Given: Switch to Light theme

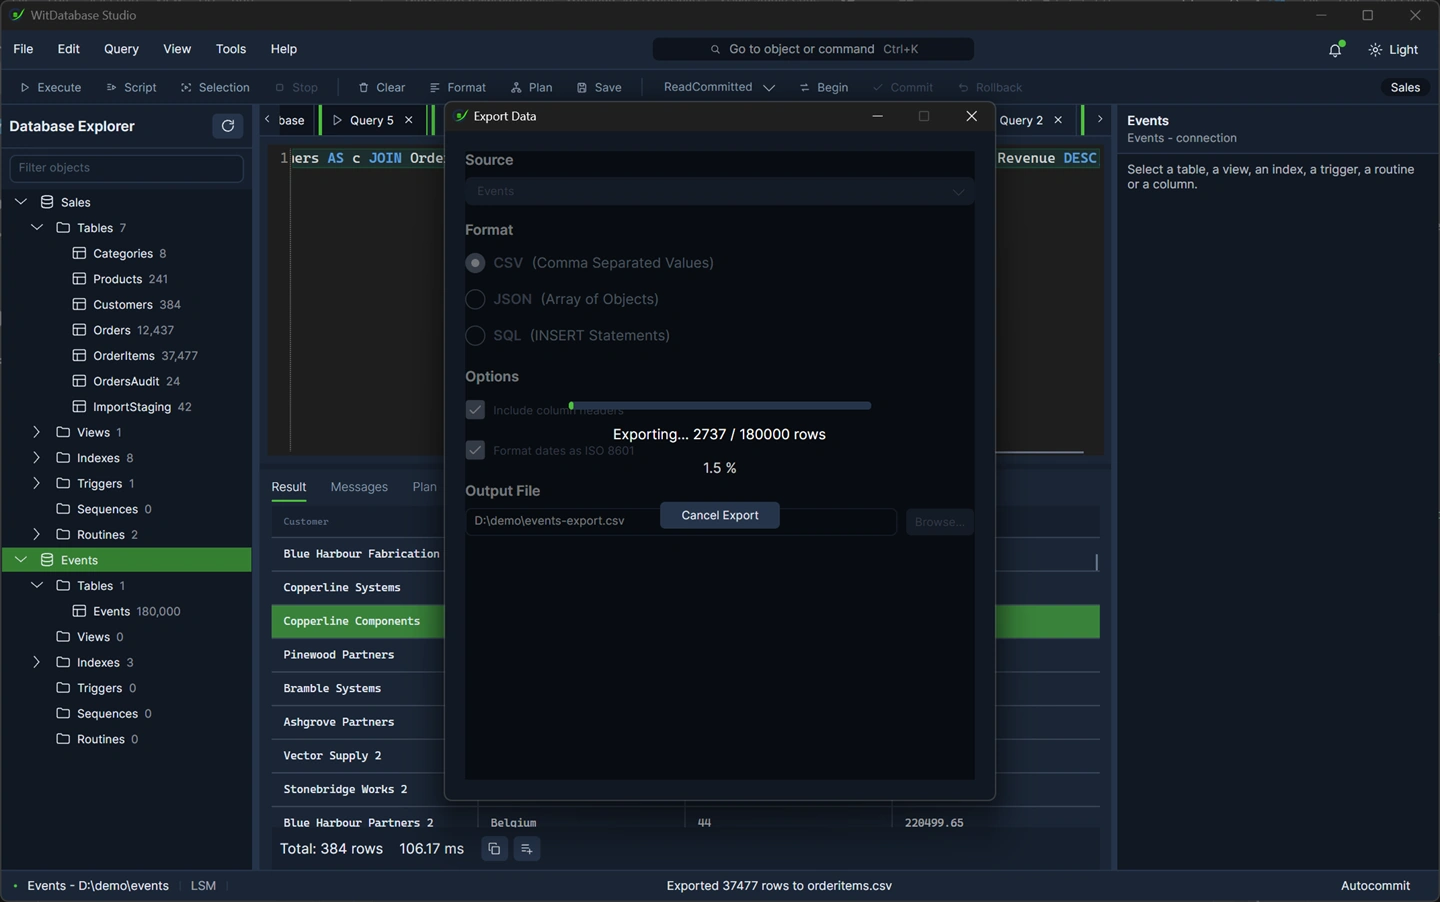Looking at the screenshot, I should [1393, 49].
